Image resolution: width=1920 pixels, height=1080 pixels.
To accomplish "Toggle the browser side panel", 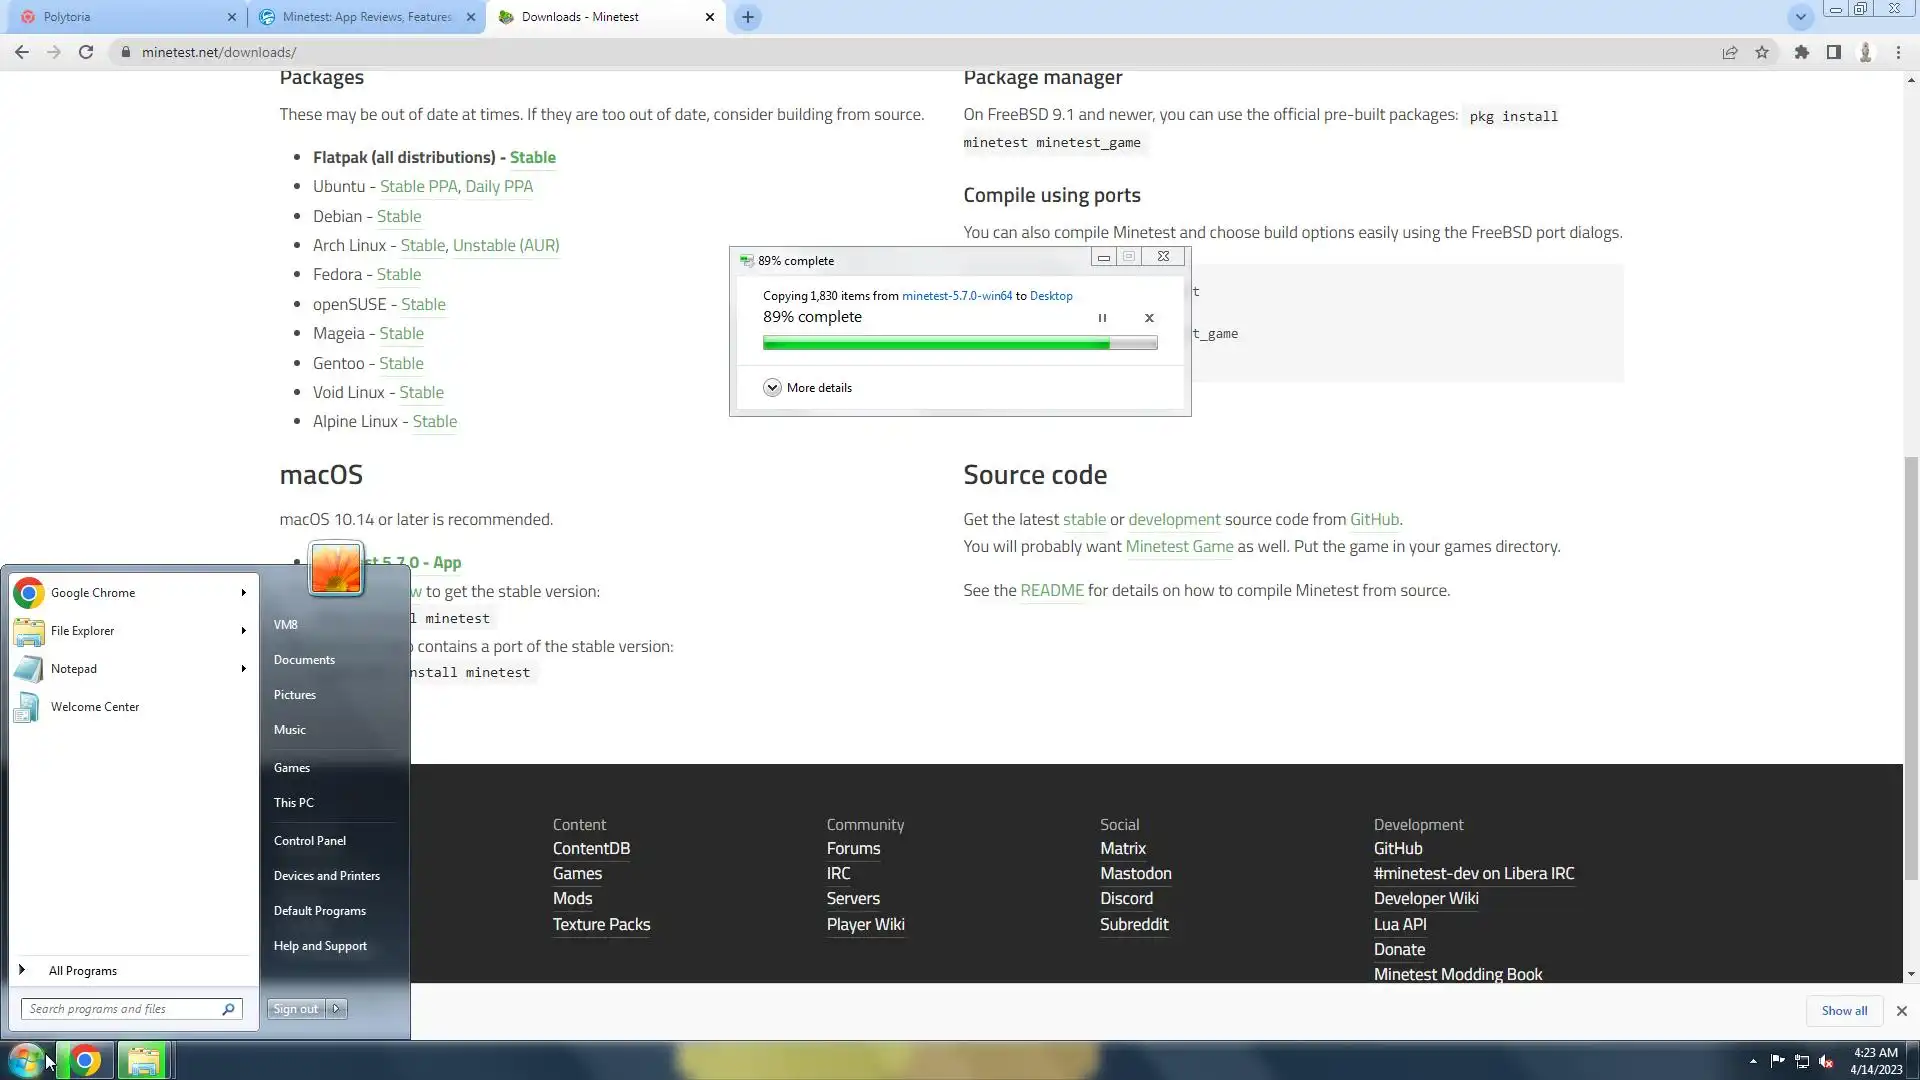I will click(x=1833, y=52).
